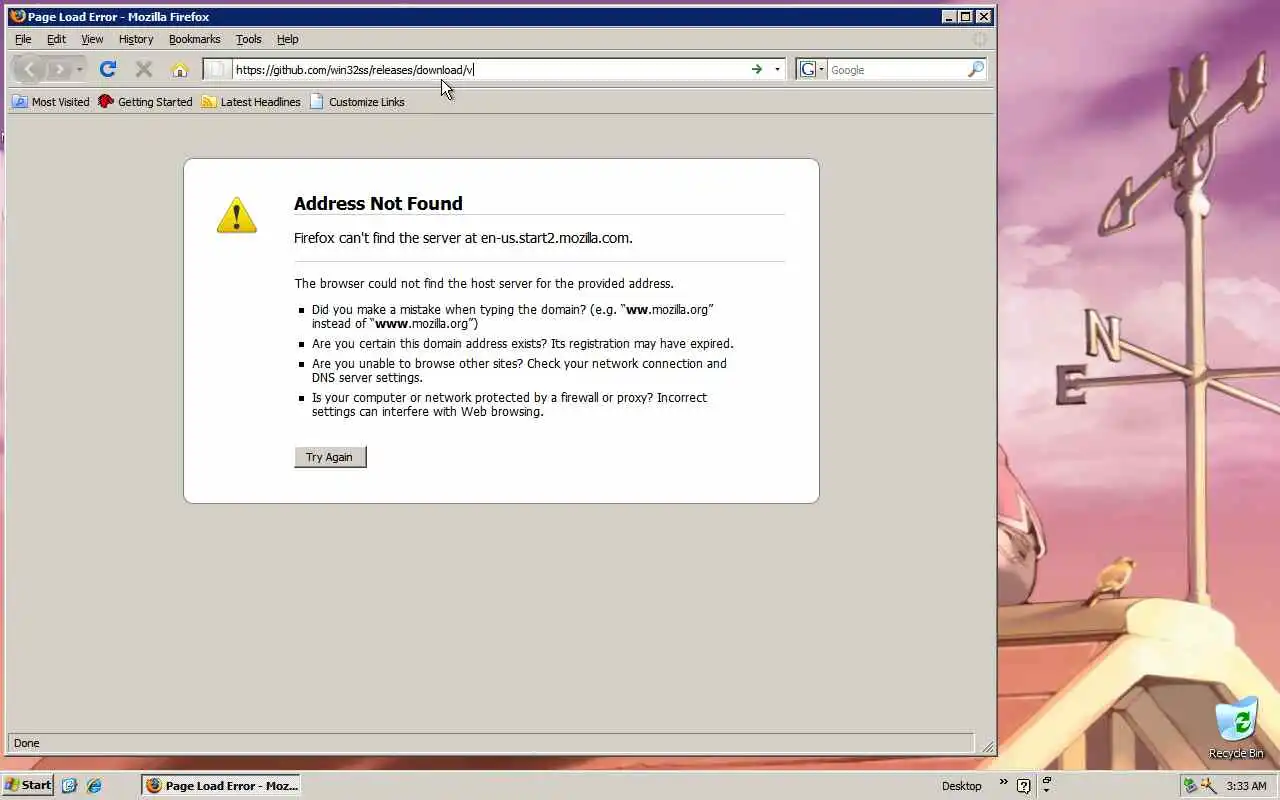Click the Desktop toolbar label in taskbar
Image resolution: width=1280 pixels, height=800 pixels.
[962, 786]
